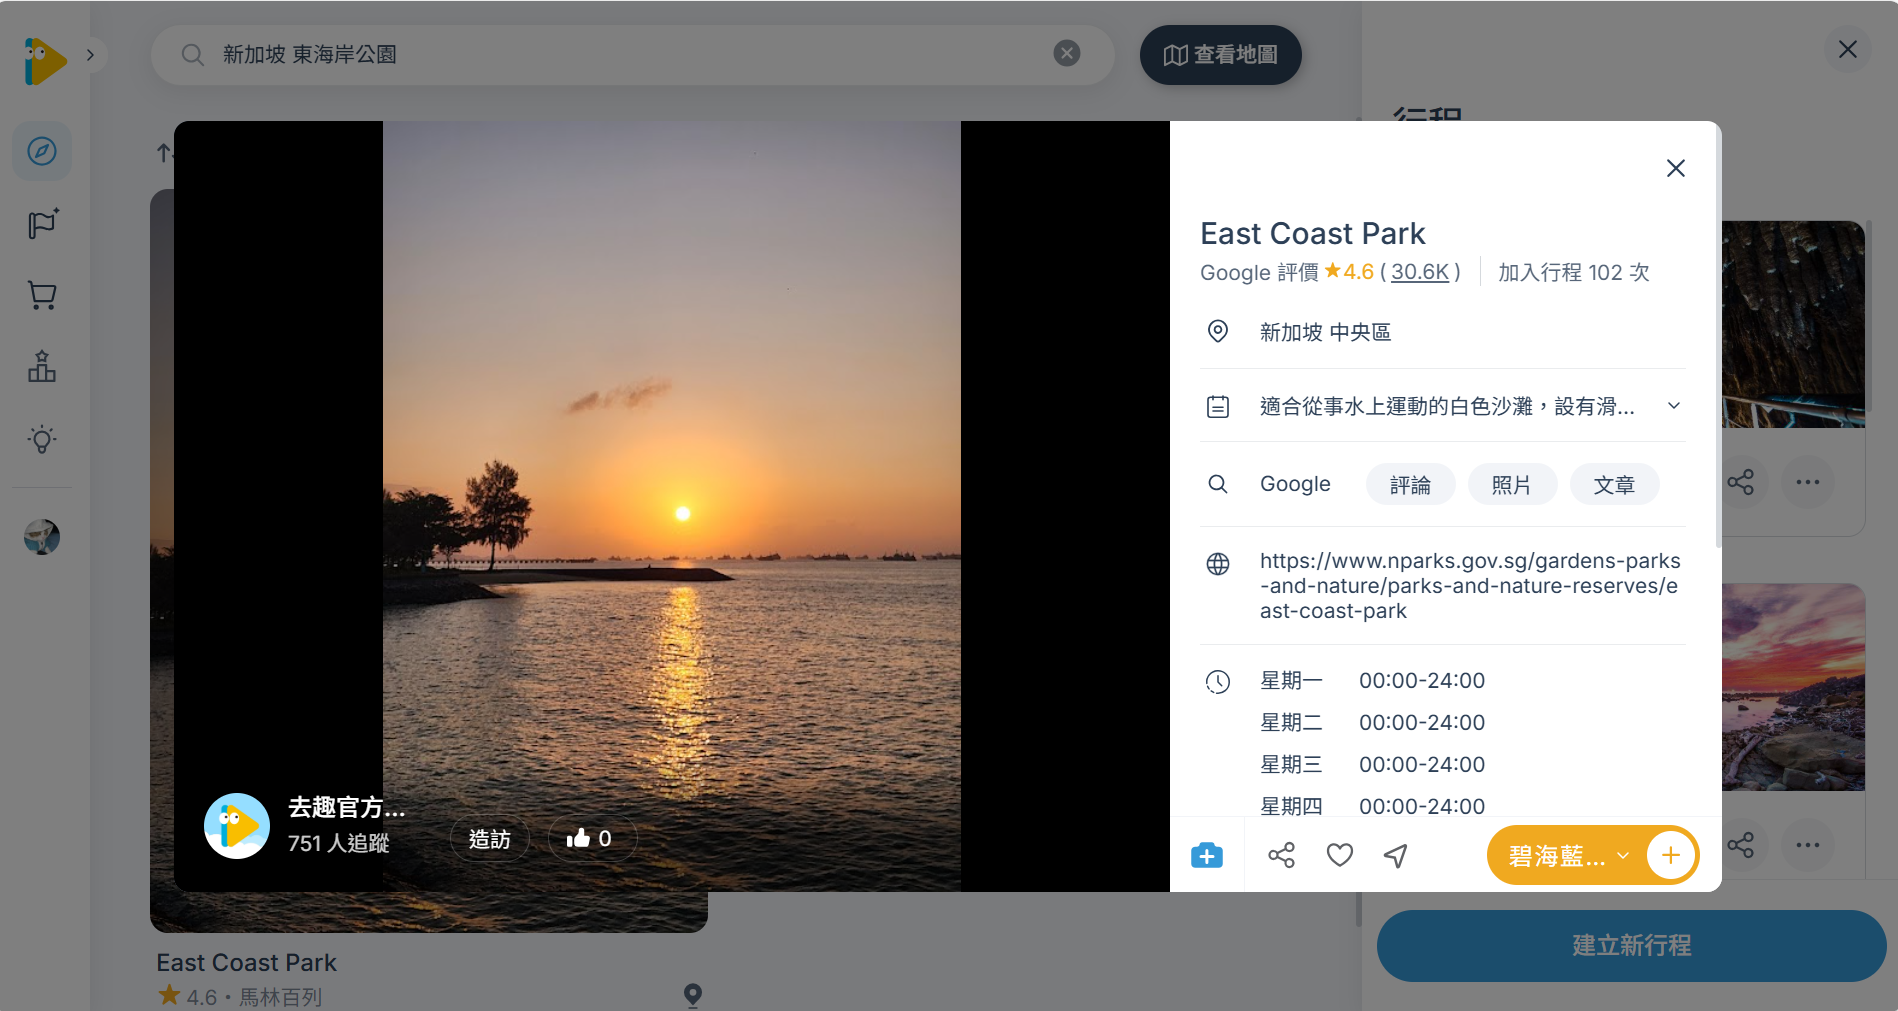The image size is (1898, 1011).
Task: Click the globe website icon
Action: (x=1218, y=564)
